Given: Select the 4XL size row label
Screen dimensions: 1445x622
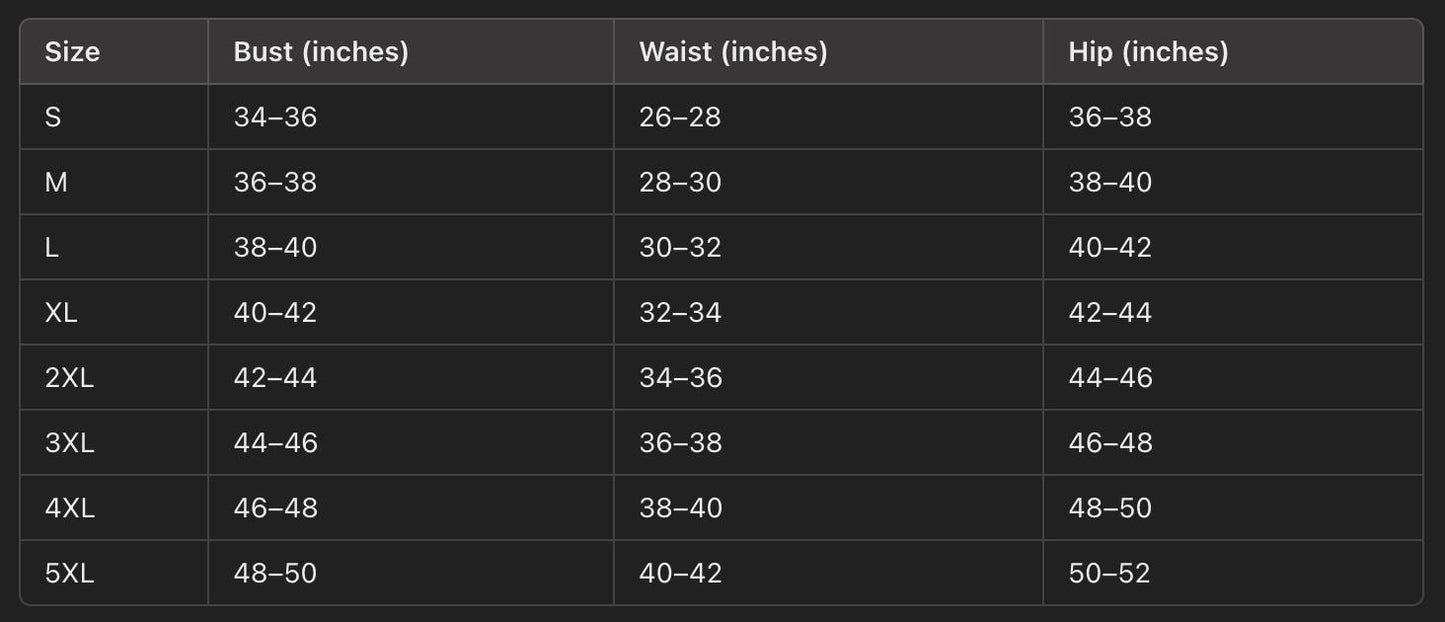Looking at the screenshot, I should pyautogui.click(x=69, y=508).
